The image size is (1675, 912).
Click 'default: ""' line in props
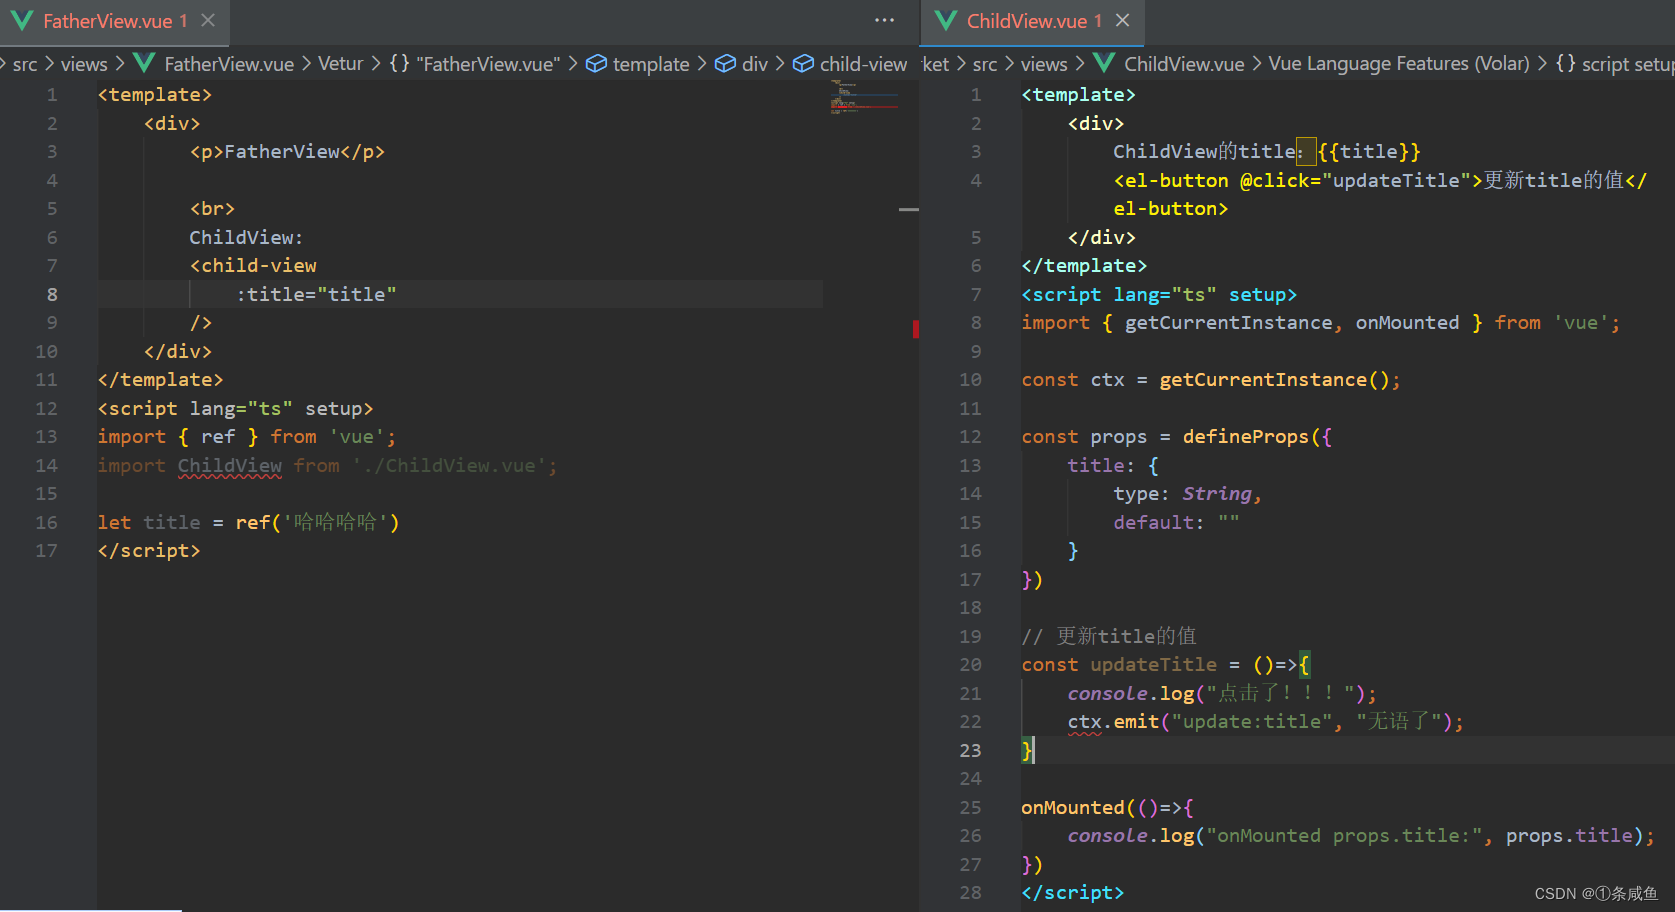coord(1176,522)
